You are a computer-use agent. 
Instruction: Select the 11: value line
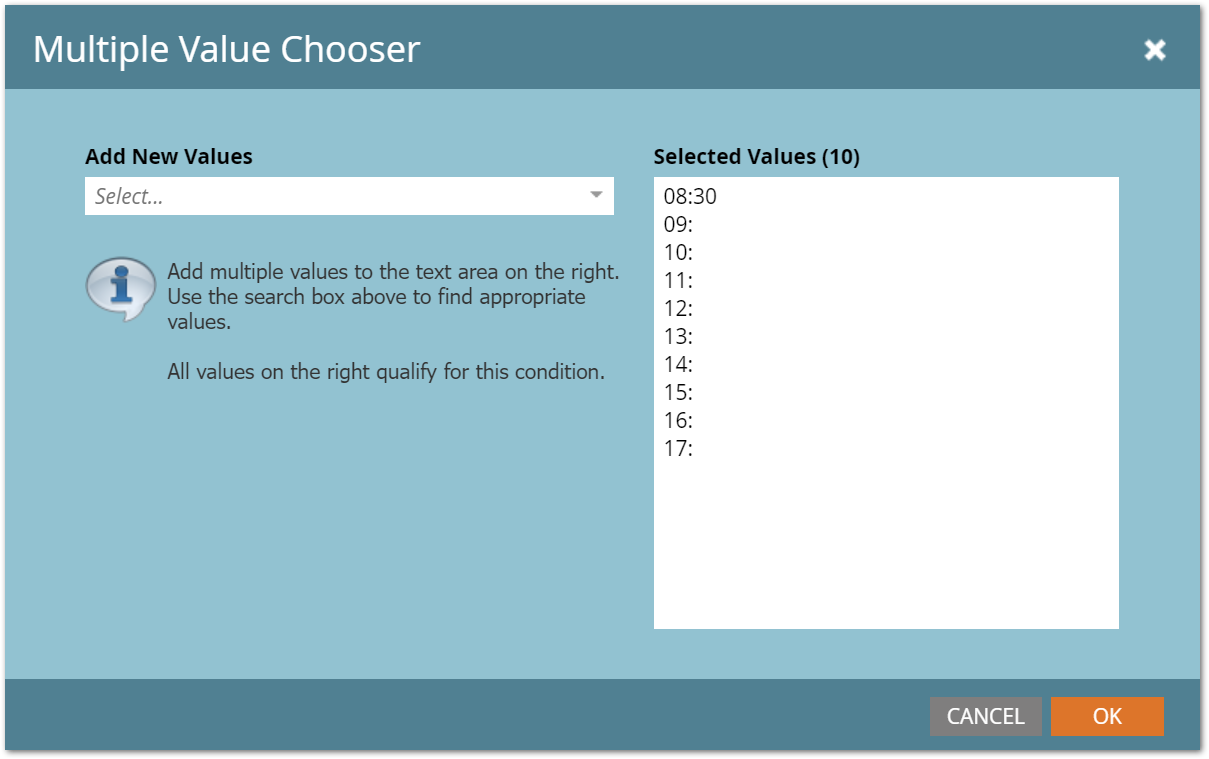tap(679, 281)
